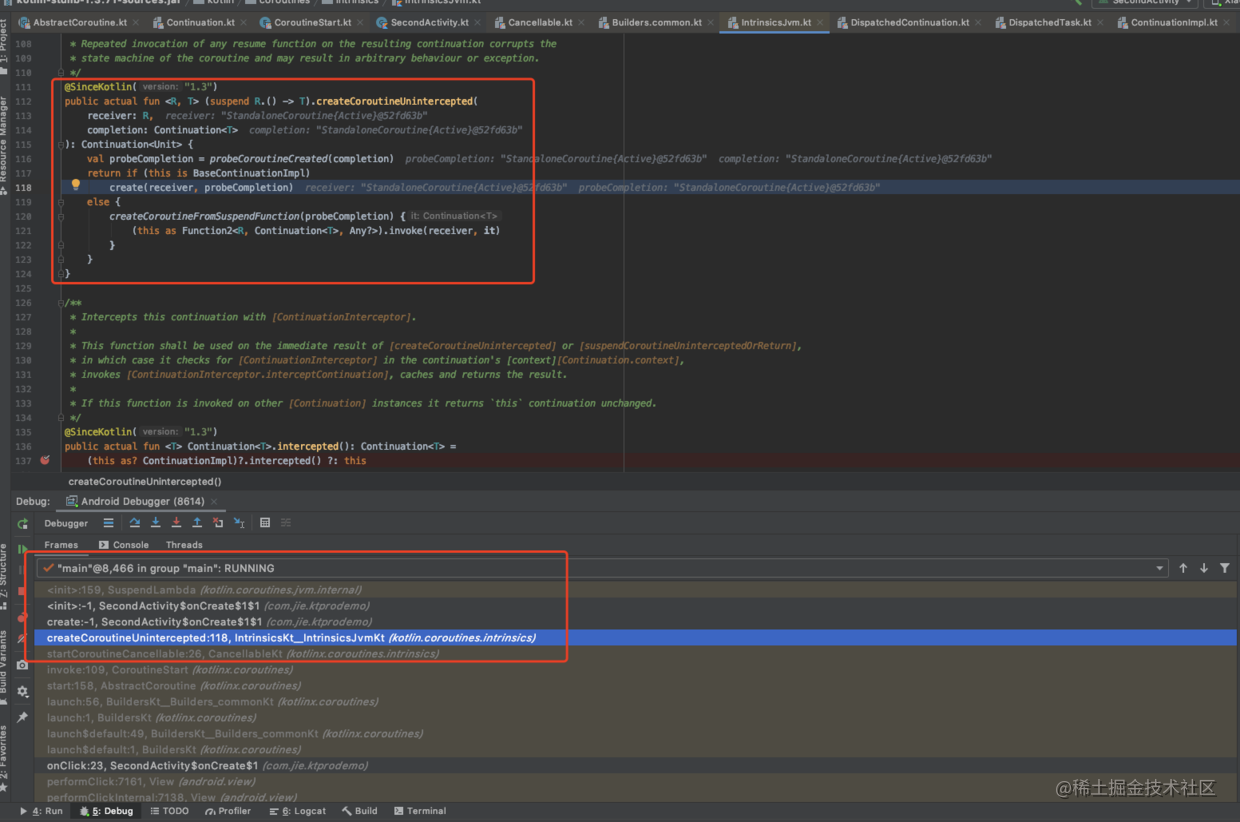Step out of current function
Screen dimensions: 1240x822
[197, 523]
